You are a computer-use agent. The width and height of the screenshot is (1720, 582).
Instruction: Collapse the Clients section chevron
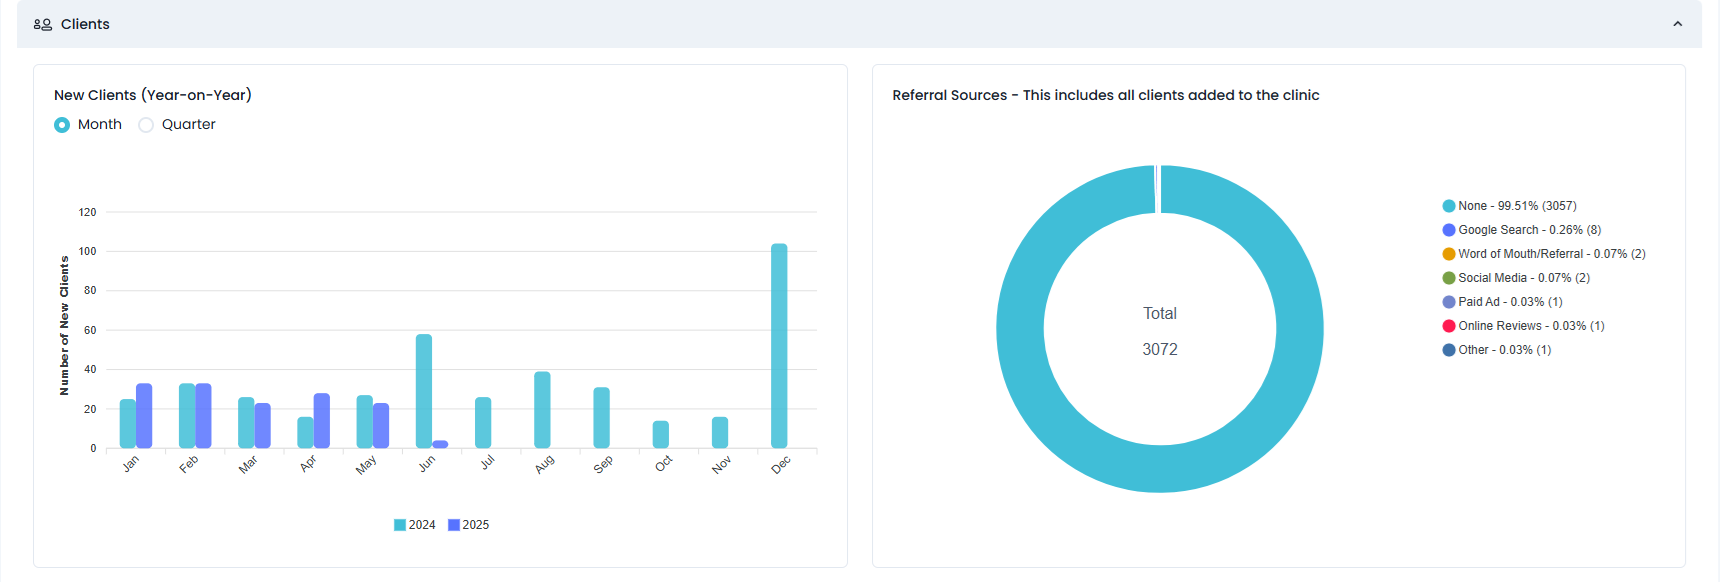point(1677,24)
